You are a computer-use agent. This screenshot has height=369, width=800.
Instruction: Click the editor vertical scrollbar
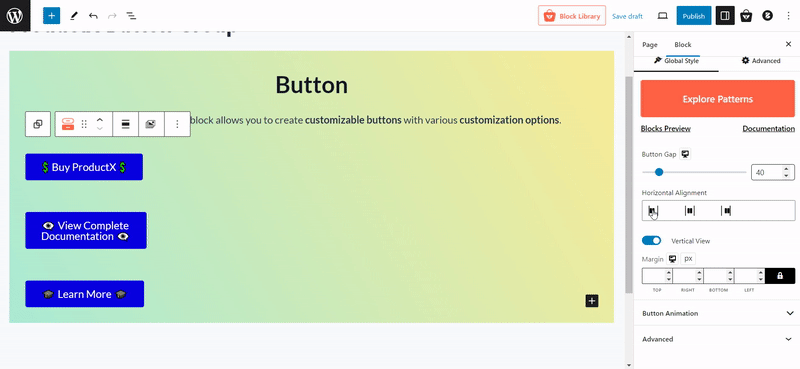coord(629,184)
